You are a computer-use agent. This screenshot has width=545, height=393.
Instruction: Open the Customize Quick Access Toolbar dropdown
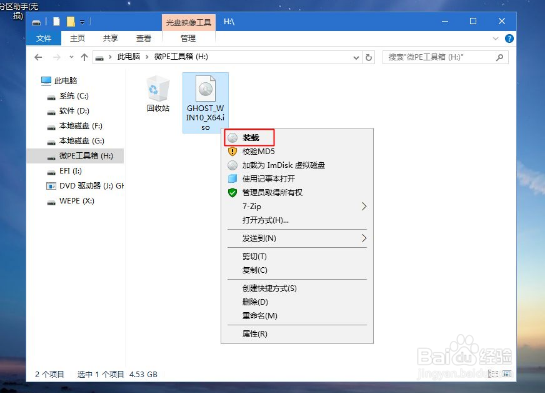click(82, 22)
